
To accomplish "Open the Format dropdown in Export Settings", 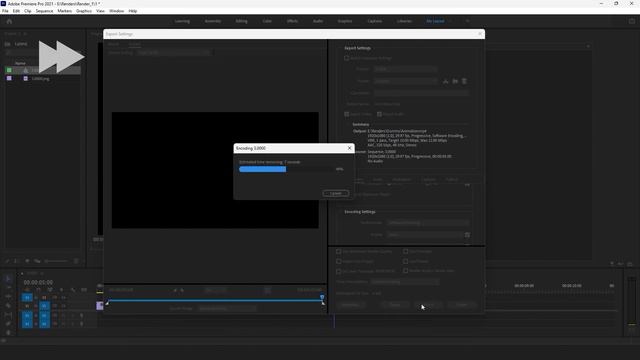I will coord(405,69).
